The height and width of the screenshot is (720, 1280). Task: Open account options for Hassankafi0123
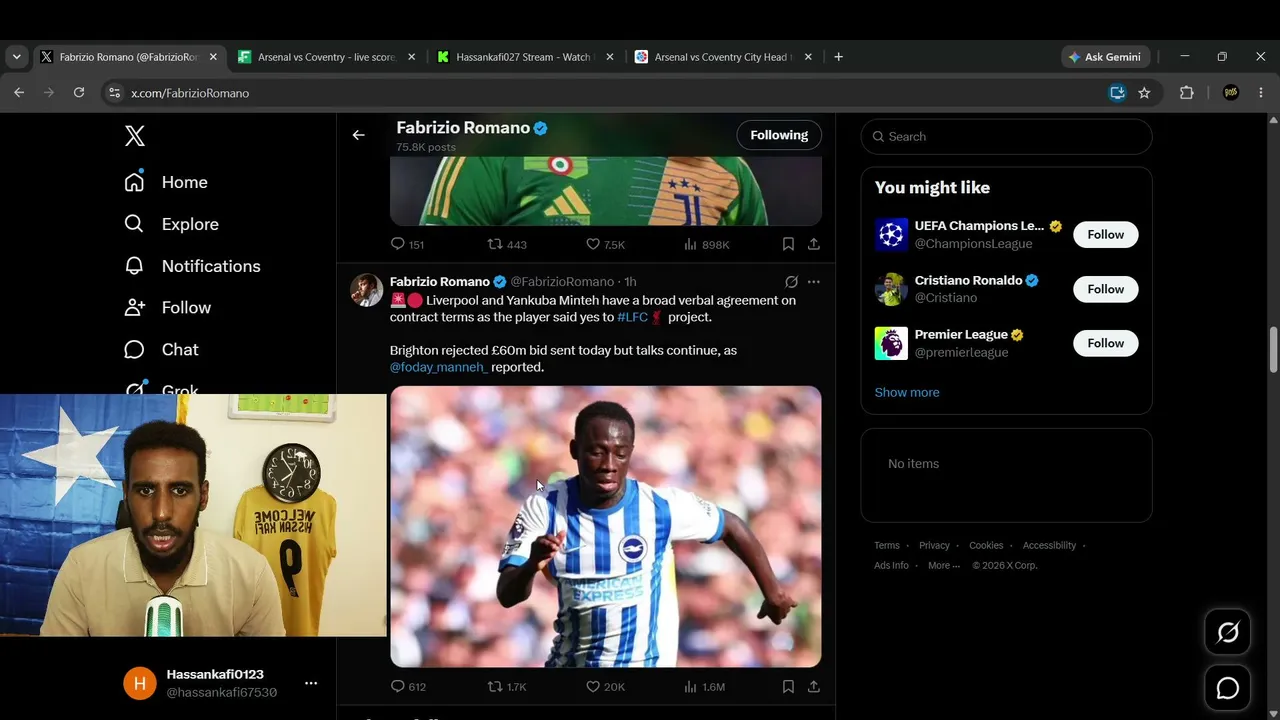click(311, 684)
